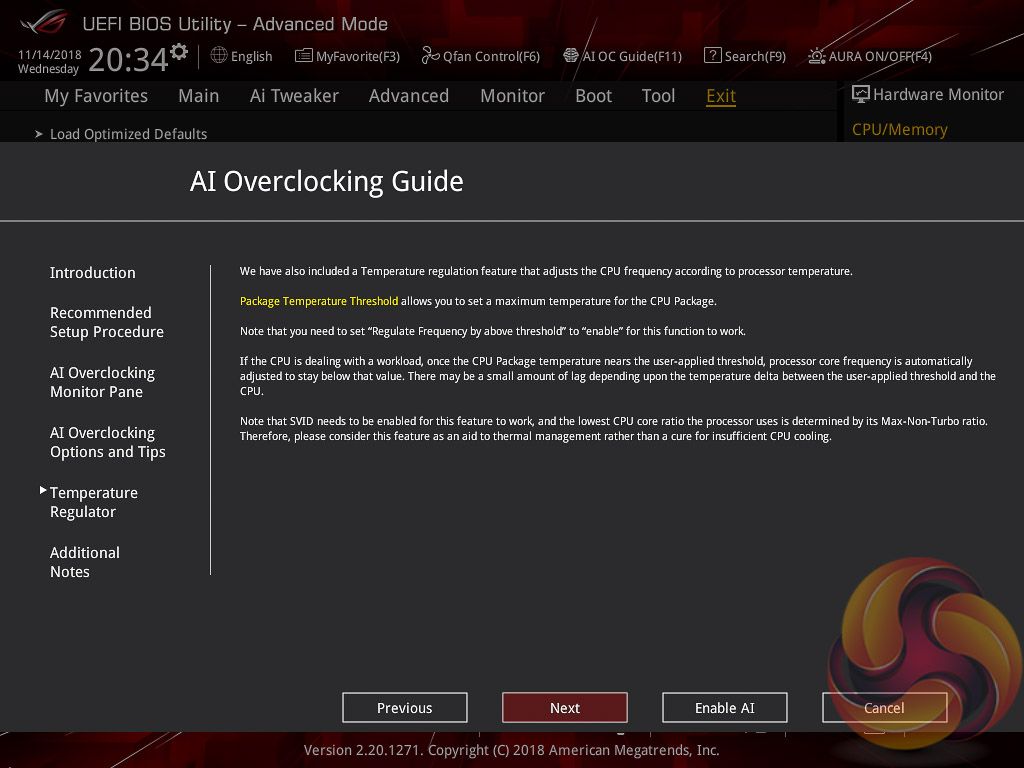
Task: Select Recommended Setup Procedure section
Action: coord(106,322)
